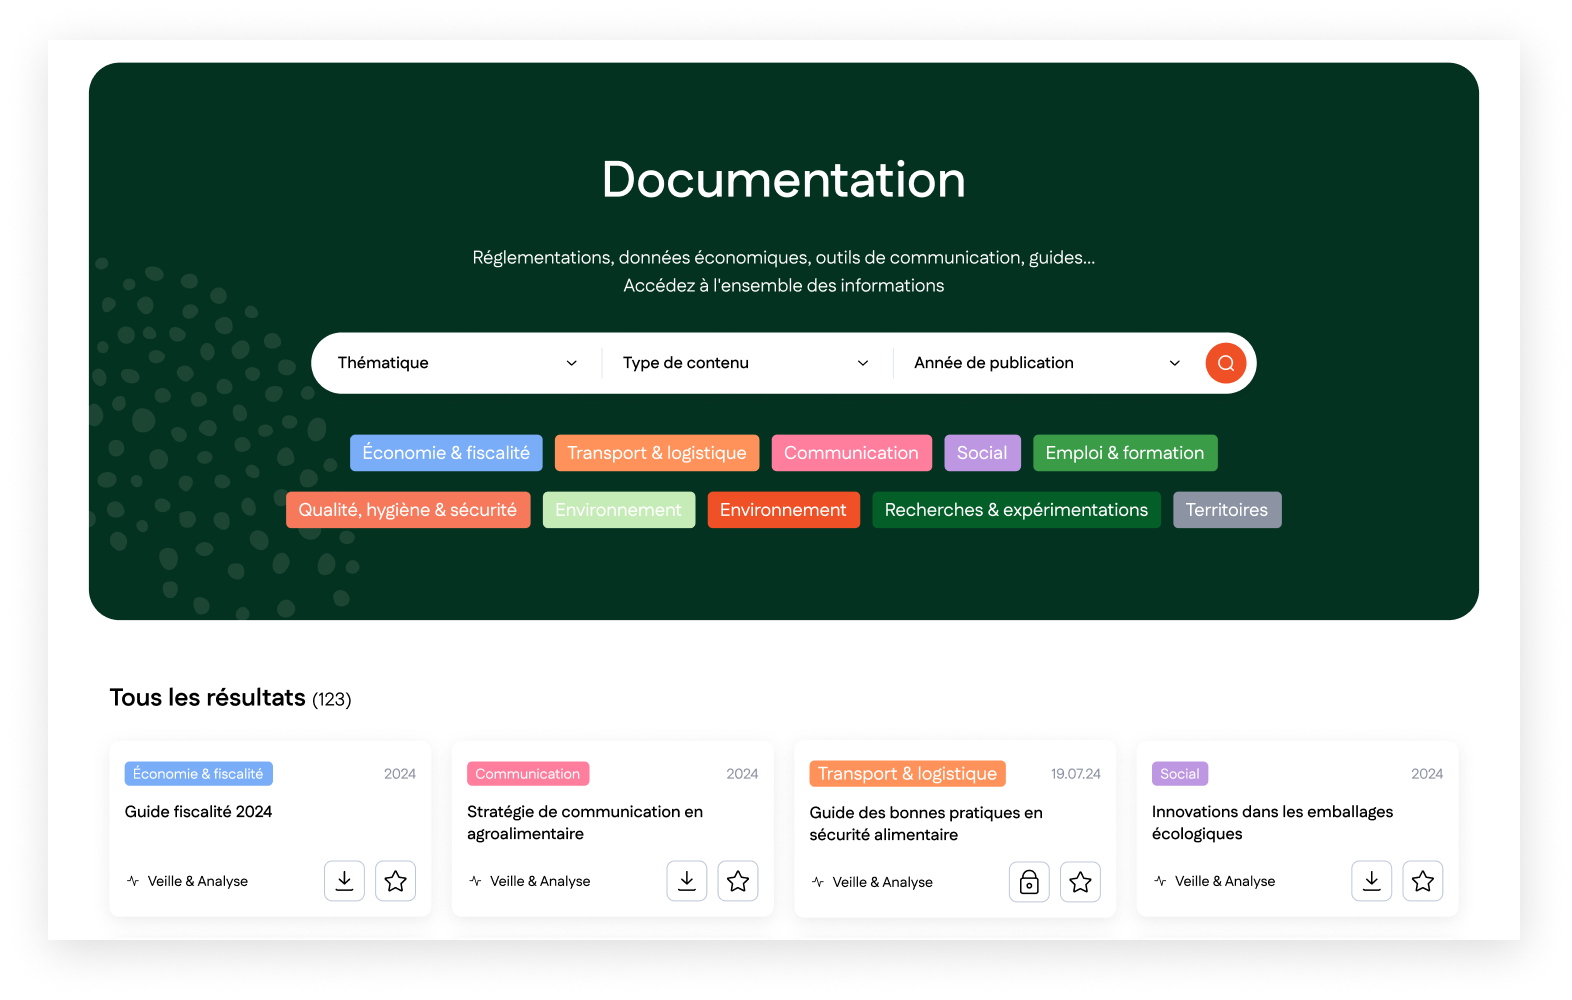The image size is (1572, 1000).
Task: Click the Communication label on result card
Action: pyautogui.click(x=527, y=774)
